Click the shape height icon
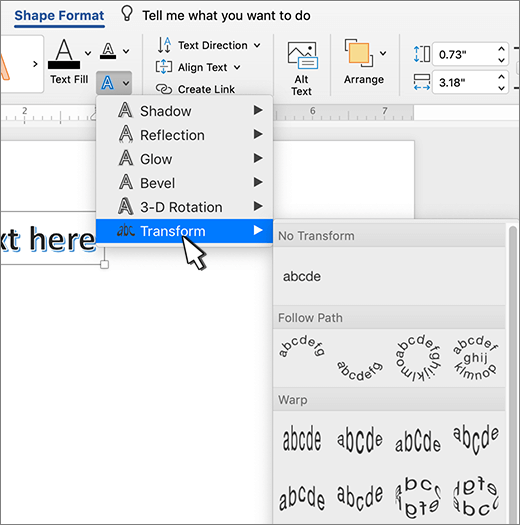 (422, 54)
